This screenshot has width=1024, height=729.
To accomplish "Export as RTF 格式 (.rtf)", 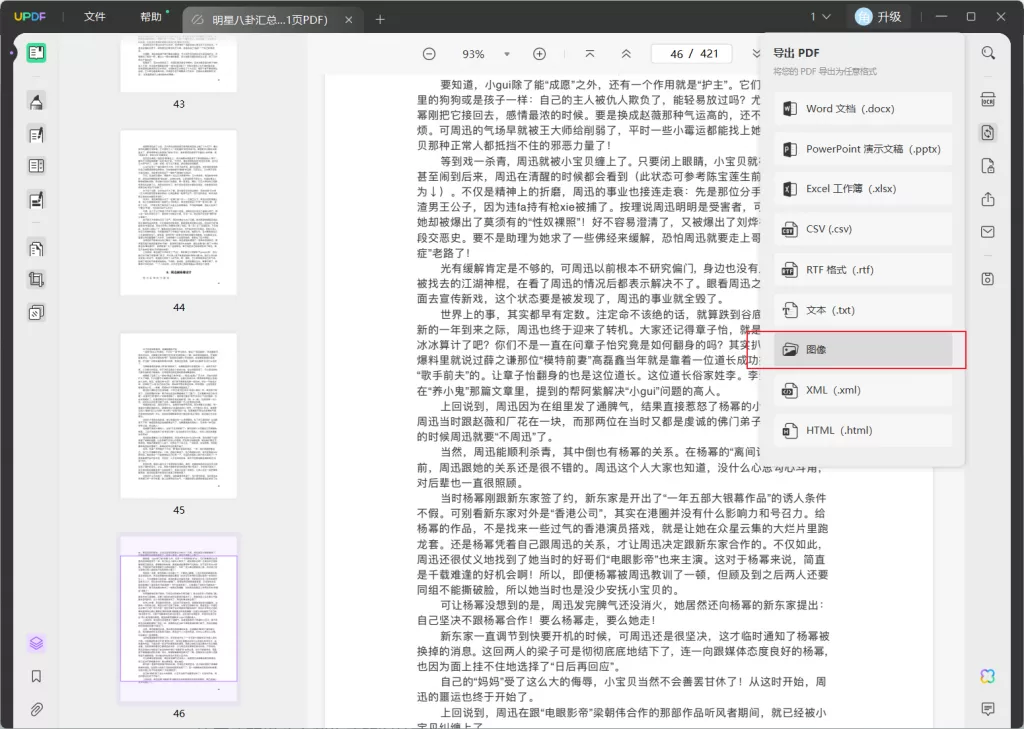I will point(863,270).
